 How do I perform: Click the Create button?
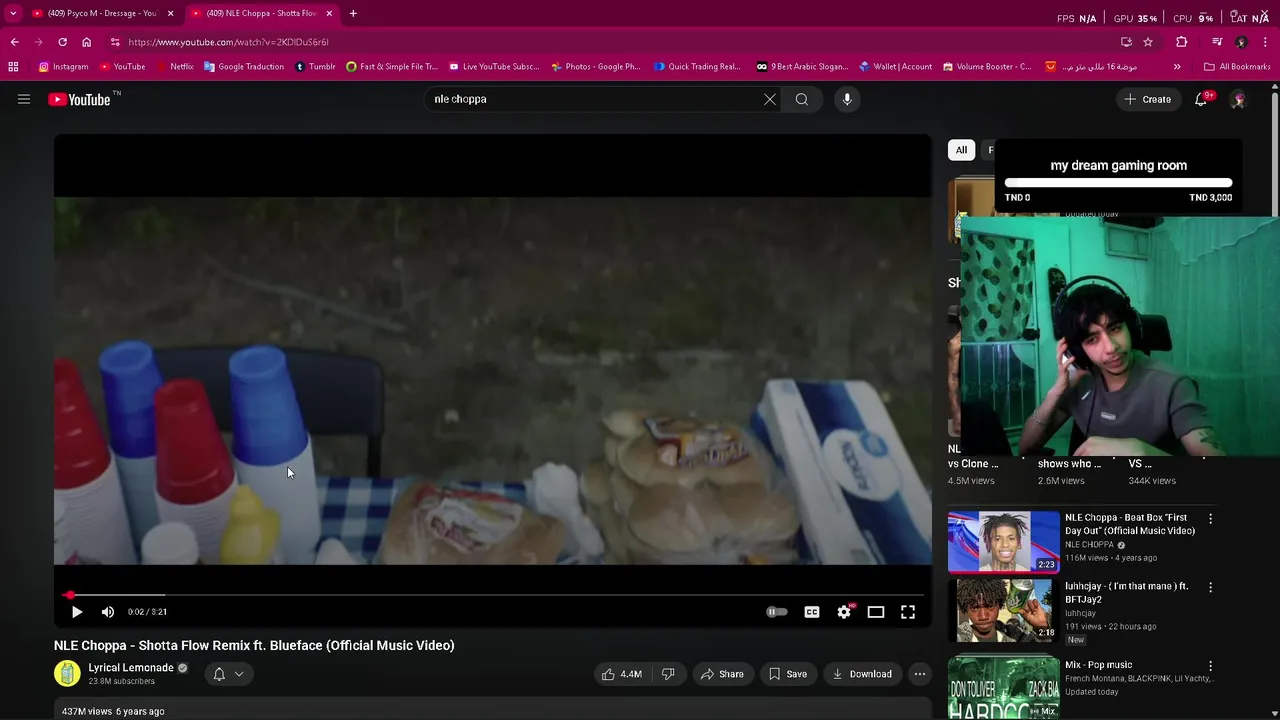click(1148, 99)
